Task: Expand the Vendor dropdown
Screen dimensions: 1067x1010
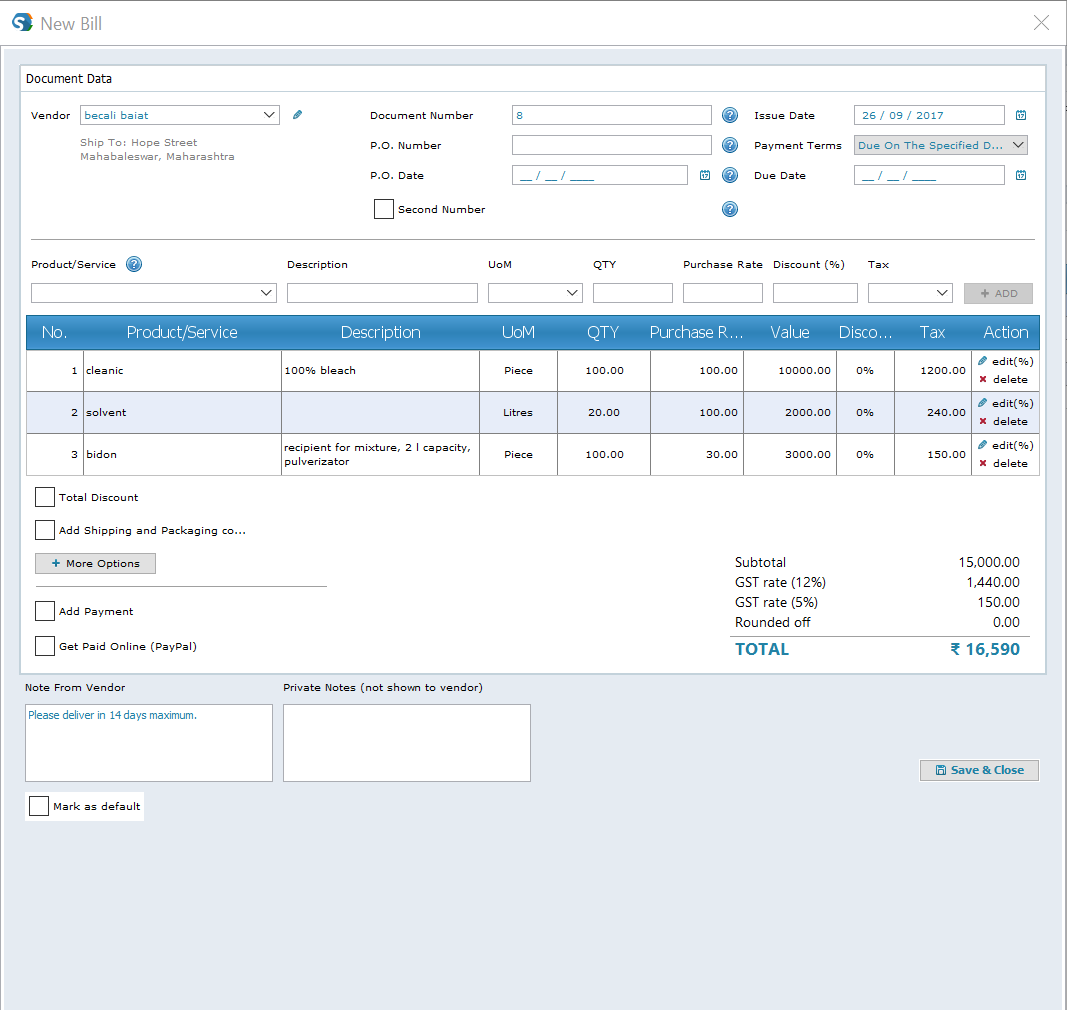Action: click(269, 115)
